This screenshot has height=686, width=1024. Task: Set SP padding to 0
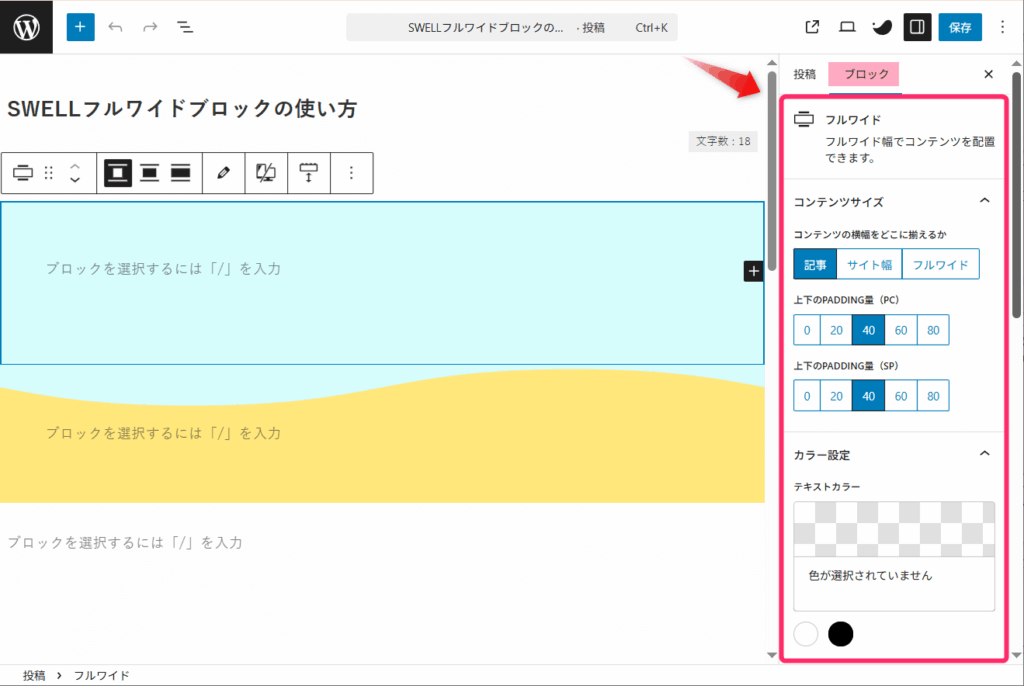(x=807, y=396)
